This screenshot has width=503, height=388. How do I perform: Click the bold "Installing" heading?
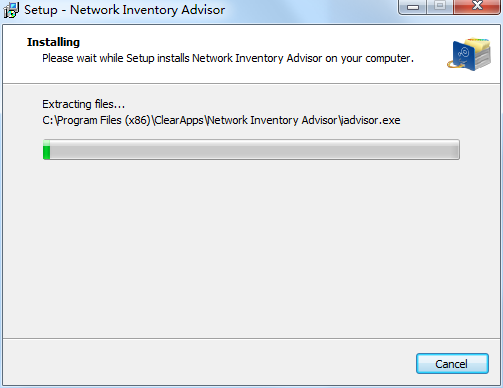53,42
